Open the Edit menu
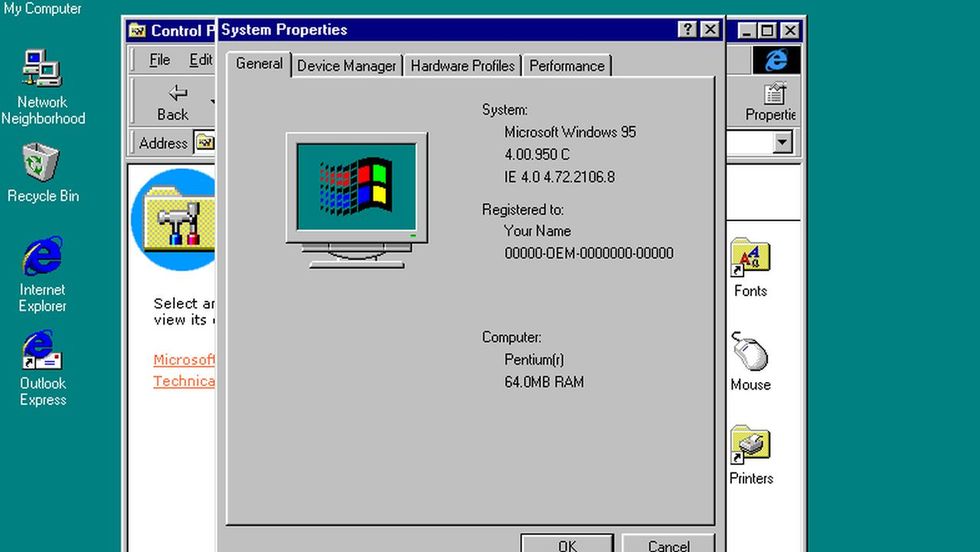This screenshot has height=552, width=980. [200, 60]
